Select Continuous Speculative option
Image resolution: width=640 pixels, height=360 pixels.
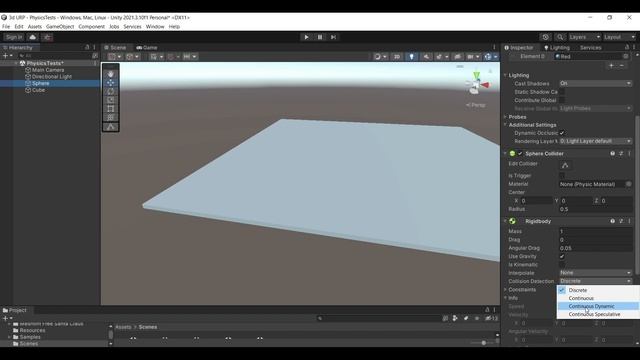598,315
